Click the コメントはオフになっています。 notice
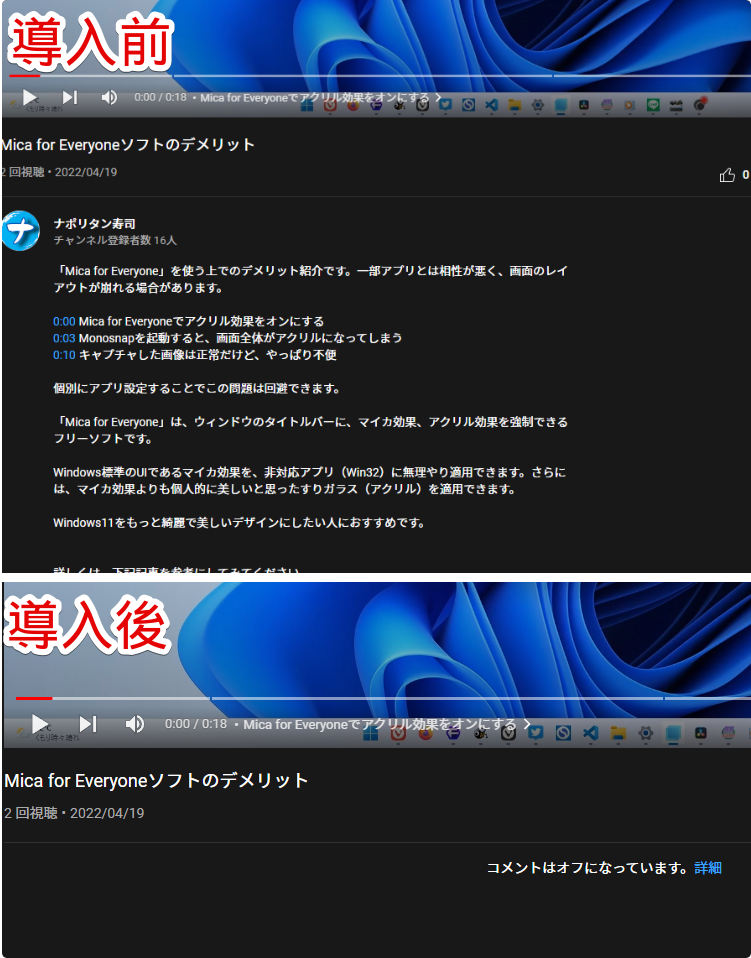Screen dimensions: 751x958 pyautogui.click(x=589, y=868)
